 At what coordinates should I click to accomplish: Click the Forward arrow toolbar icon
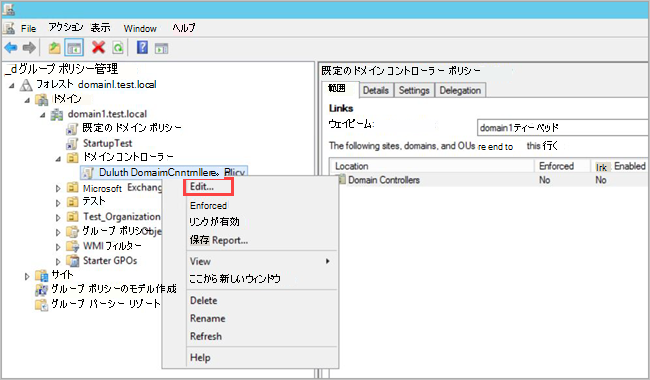tap(29, 48)
